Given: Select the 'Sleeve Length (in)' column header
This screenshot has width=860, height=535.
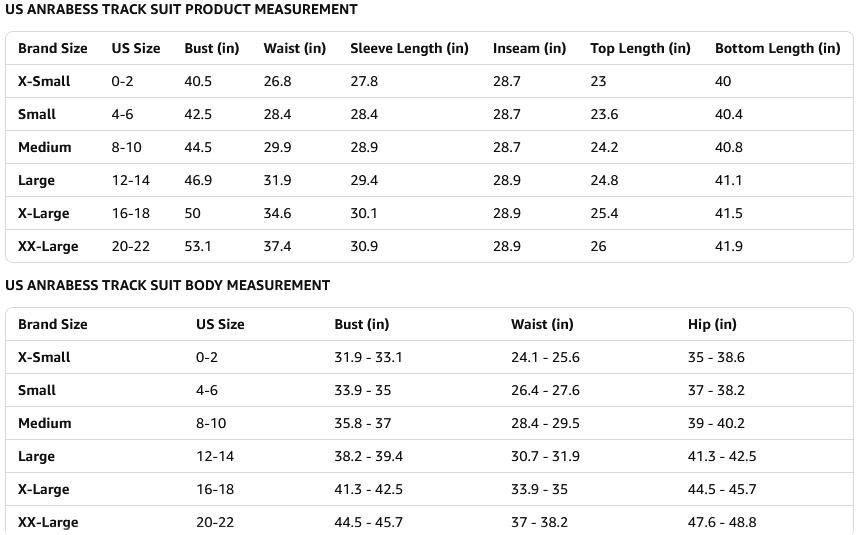Looking at the screenshot, I should (409, 49).
